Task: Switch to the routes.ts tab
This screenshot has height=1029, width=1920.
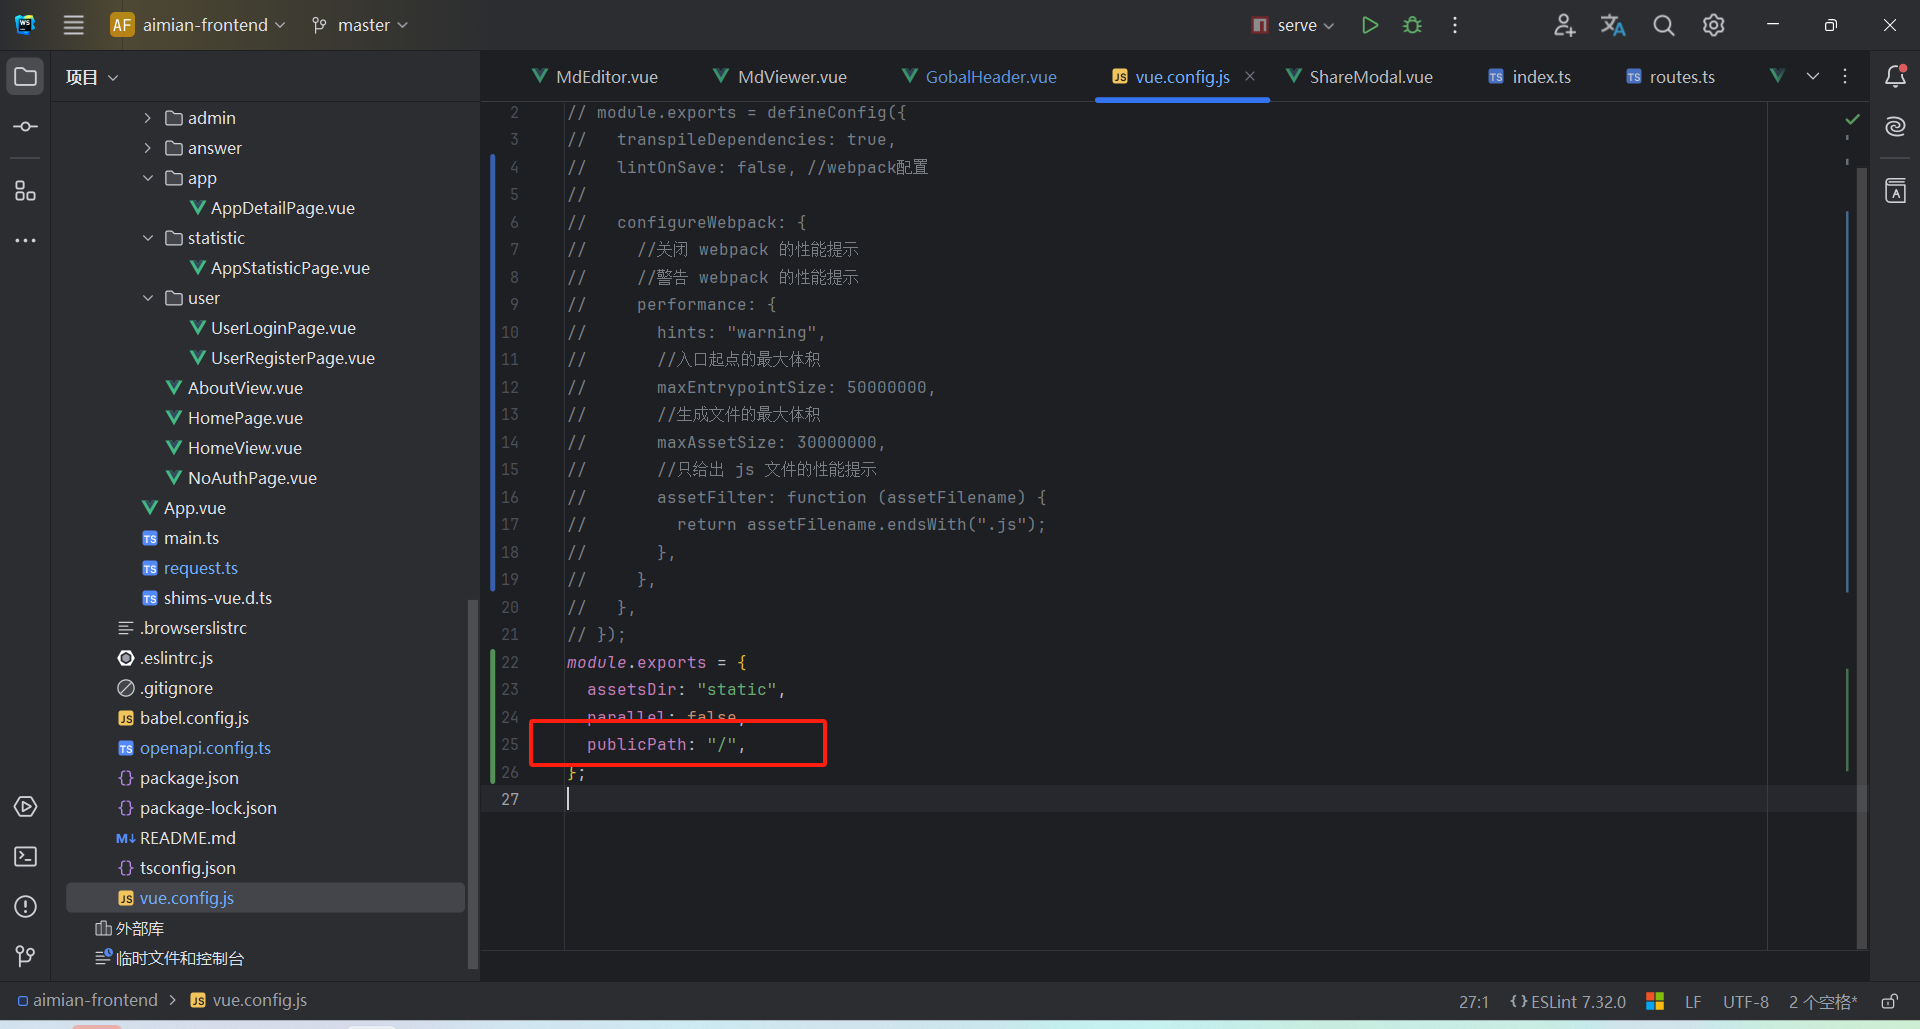Action: coord(1680,77)
